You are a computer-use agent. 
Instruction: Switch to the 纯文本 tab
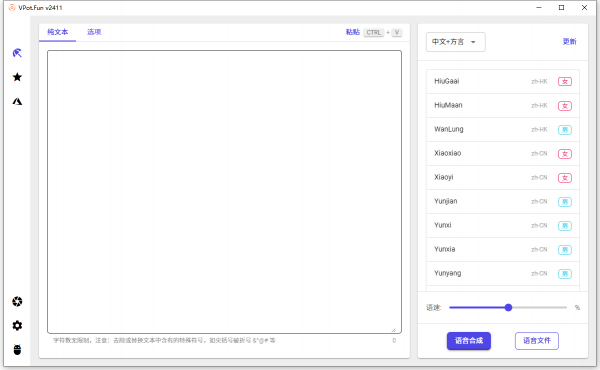pyautogui.click(x=57, y=32)
